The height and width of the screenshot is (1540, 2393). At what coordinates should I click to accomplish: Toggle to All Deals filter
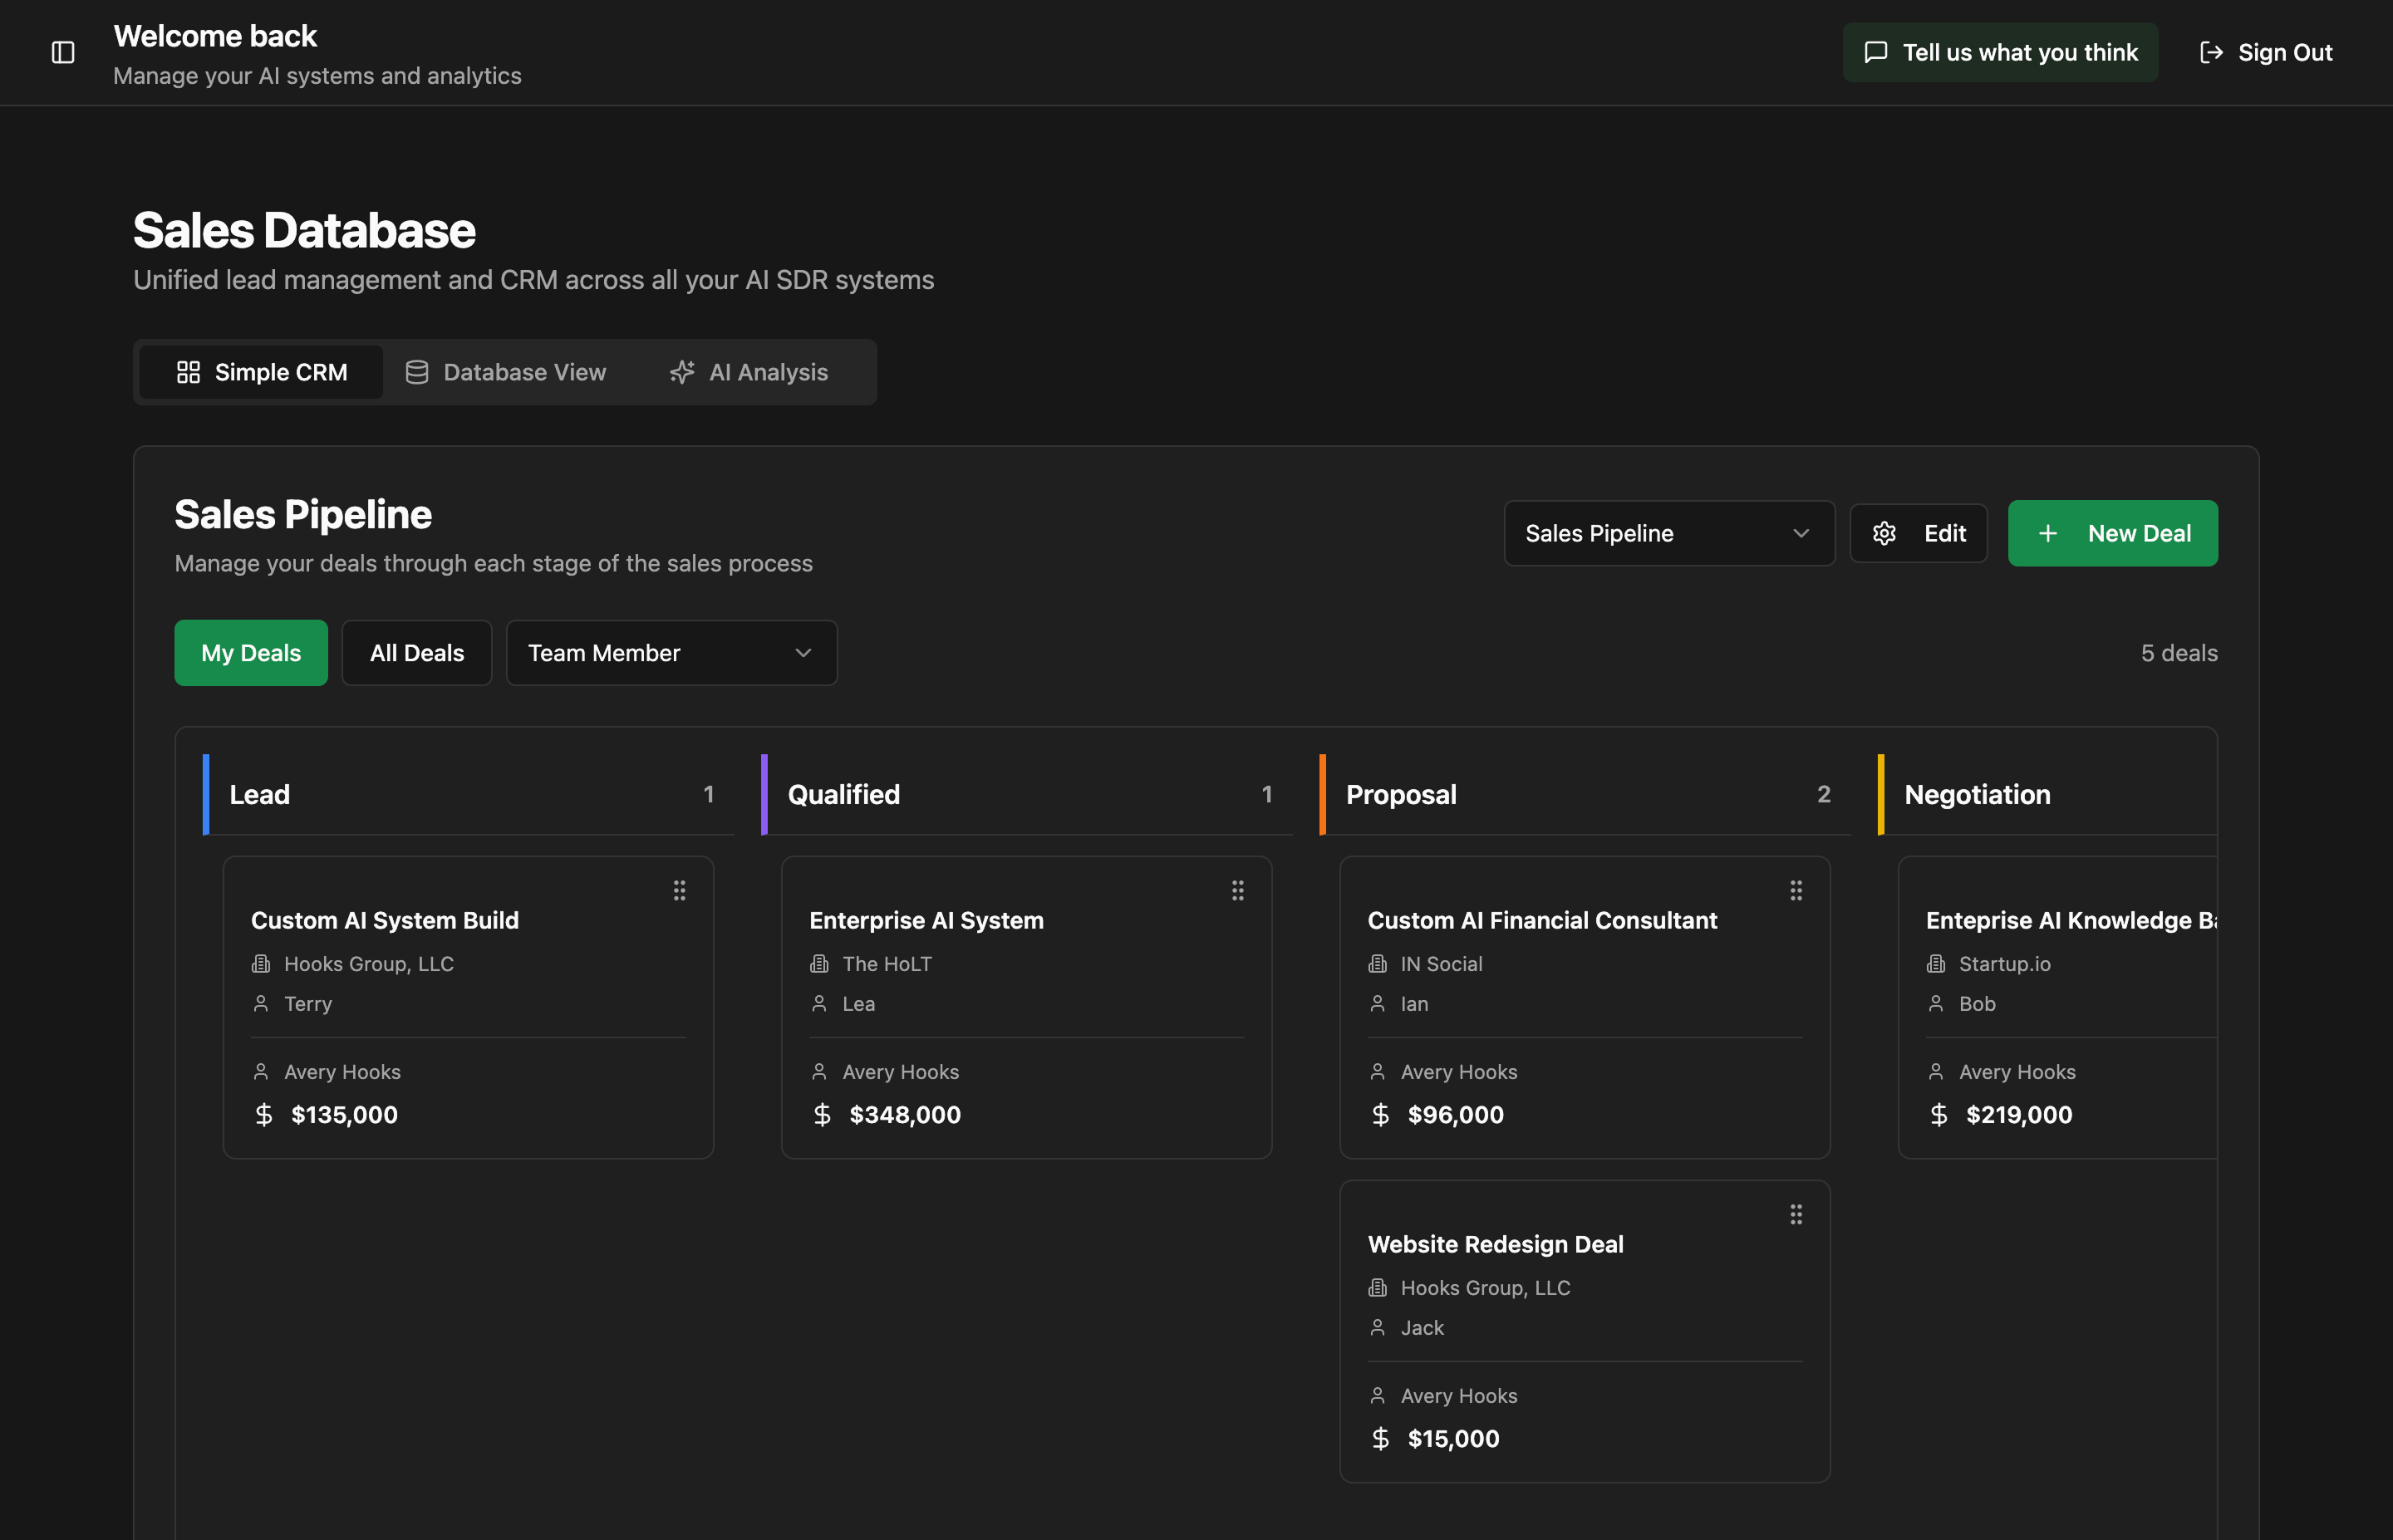[416, 653]
